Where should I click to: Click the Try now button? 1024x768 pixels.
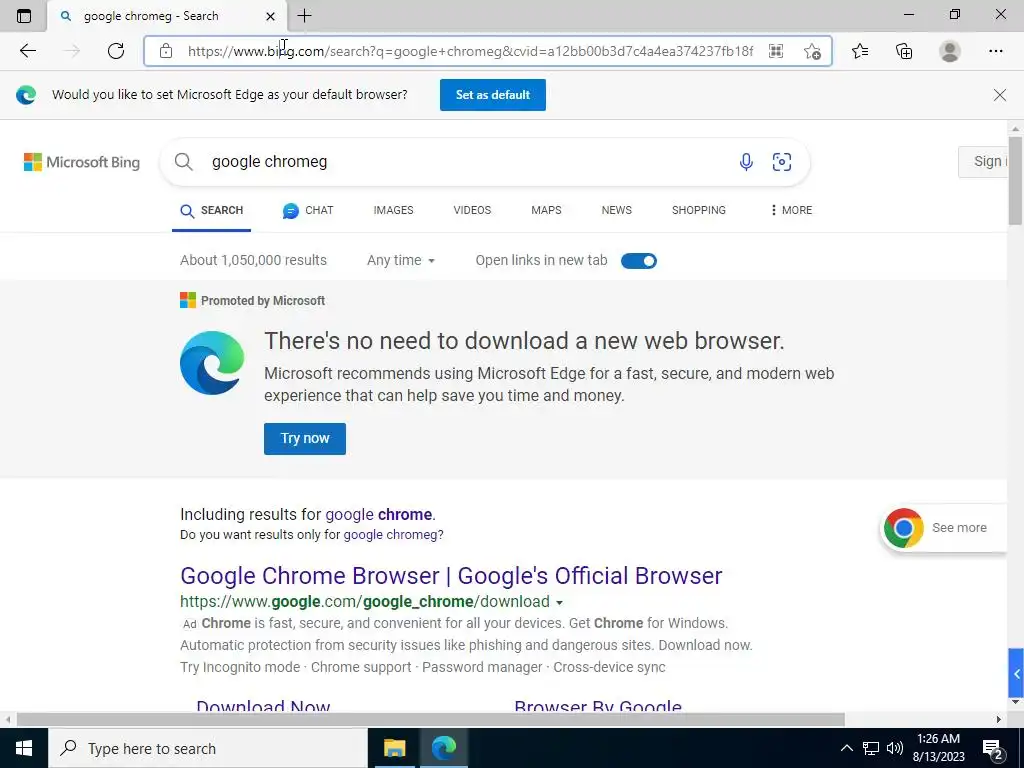point(305,439)
